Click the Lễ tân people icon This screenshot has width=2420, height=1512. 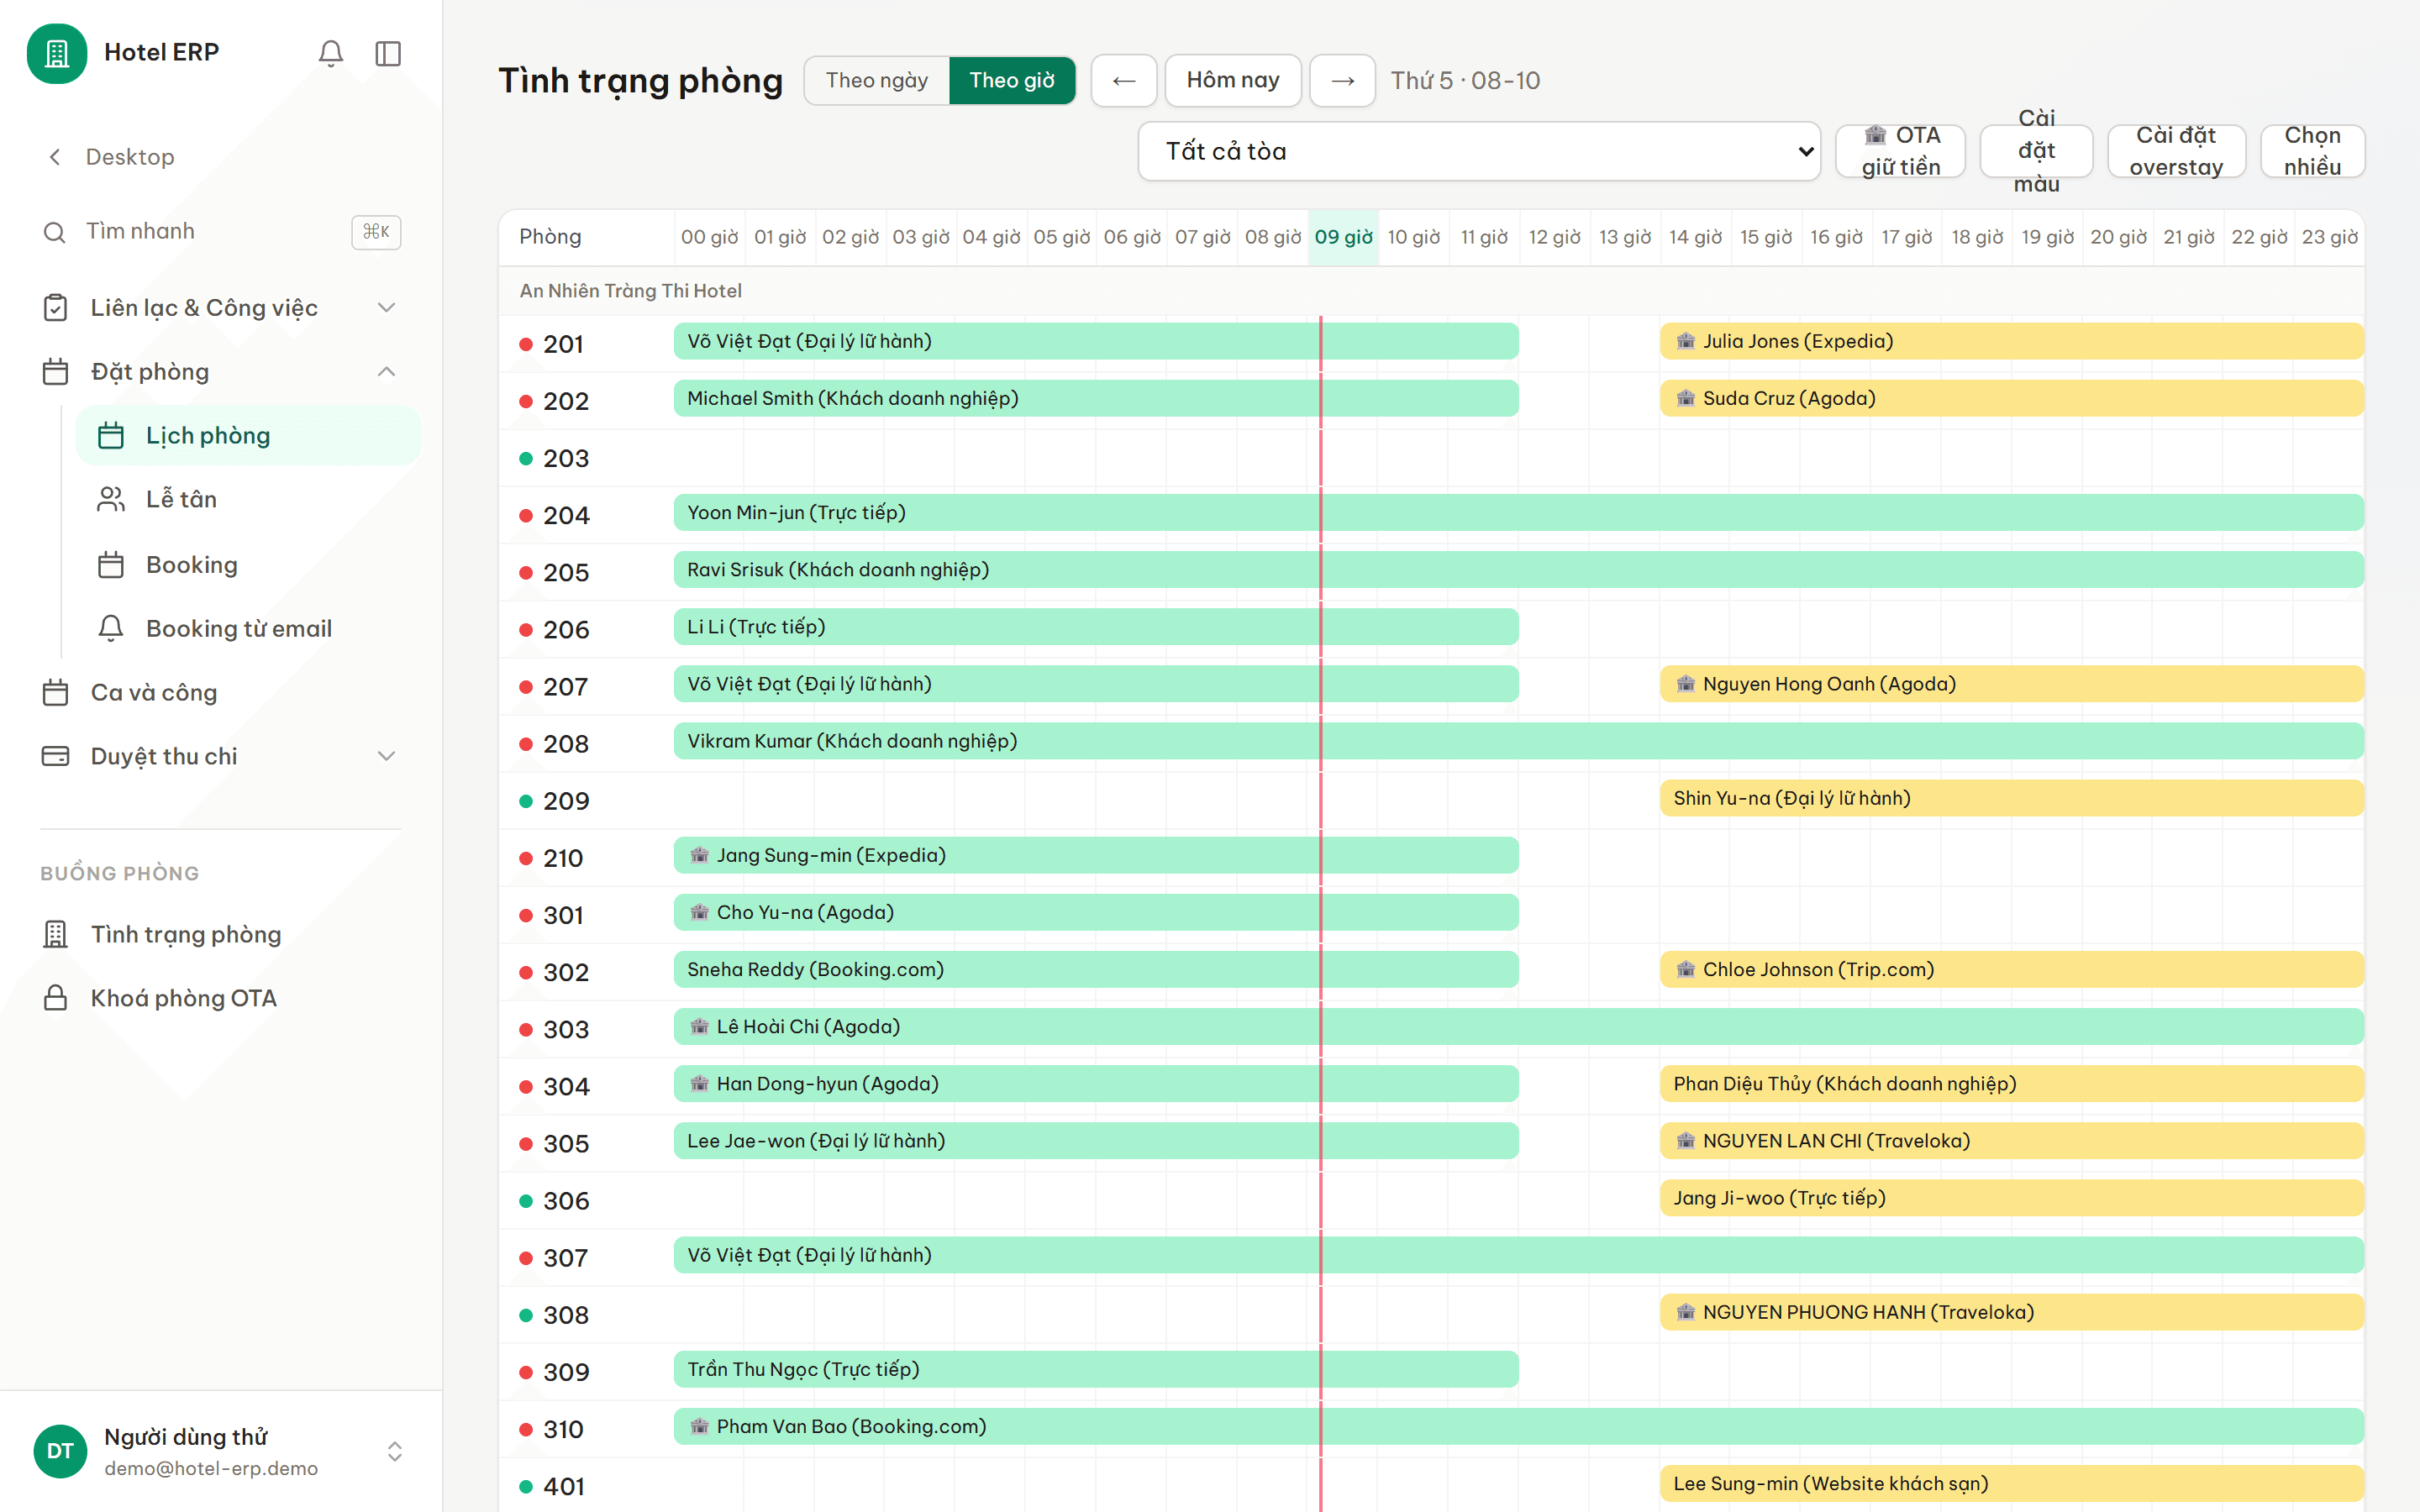[111, 499]
